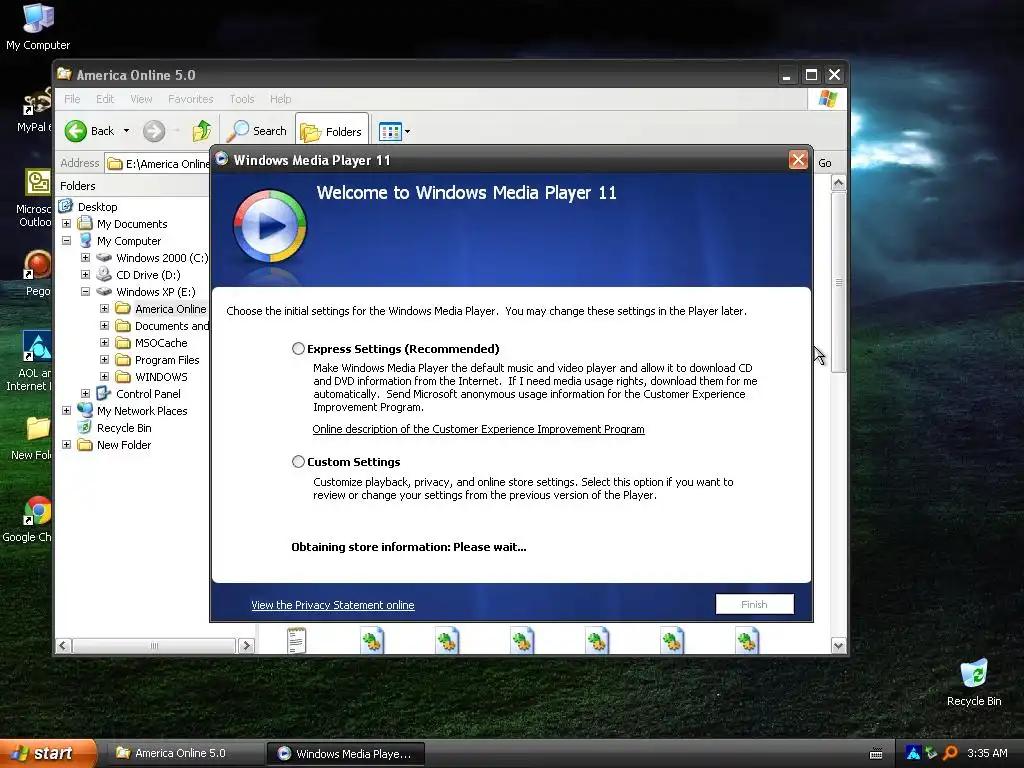1024x768 pixels.
Task: Open the Views dropdown button
Action: point(394,131)
